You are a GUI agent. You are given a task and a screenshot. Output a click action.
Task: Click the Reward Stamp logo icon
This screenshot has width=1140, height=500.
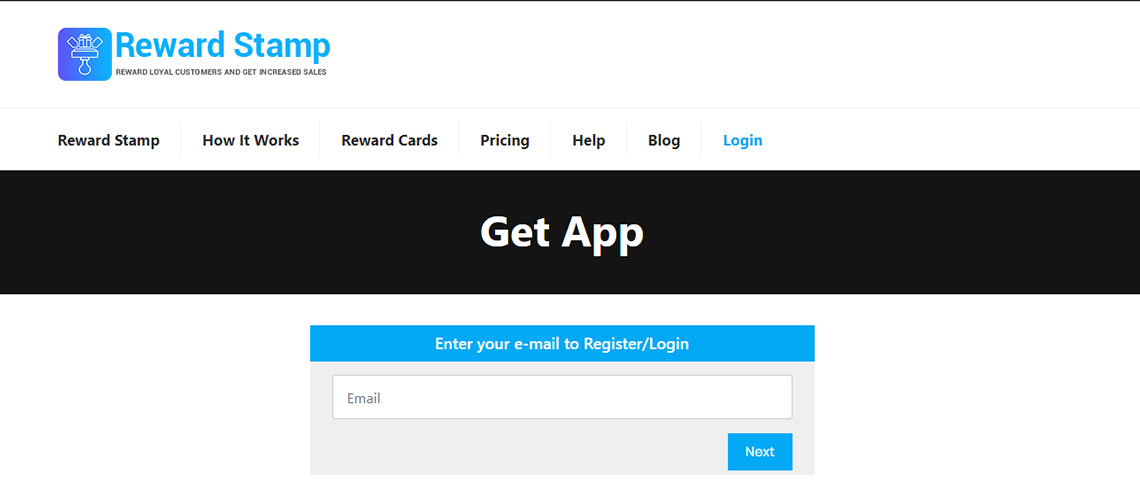tap(84, 55)
